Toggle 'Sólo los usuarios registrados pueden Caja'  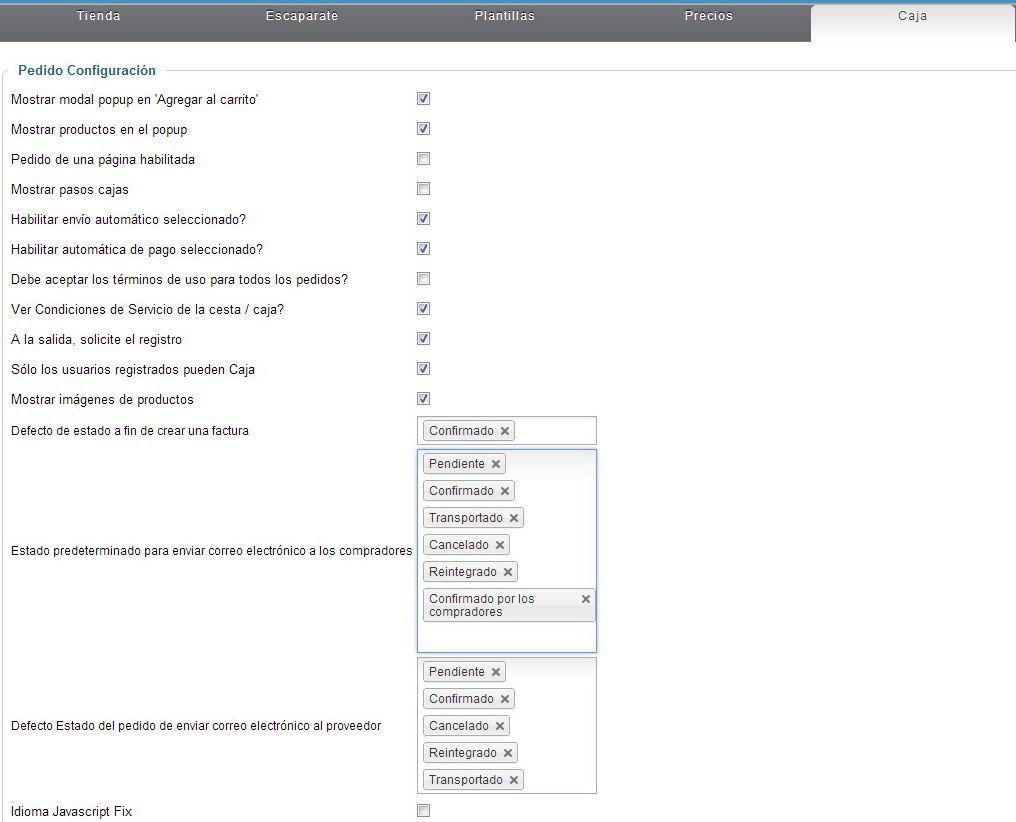pyautogui.click(x=423, y=369)
